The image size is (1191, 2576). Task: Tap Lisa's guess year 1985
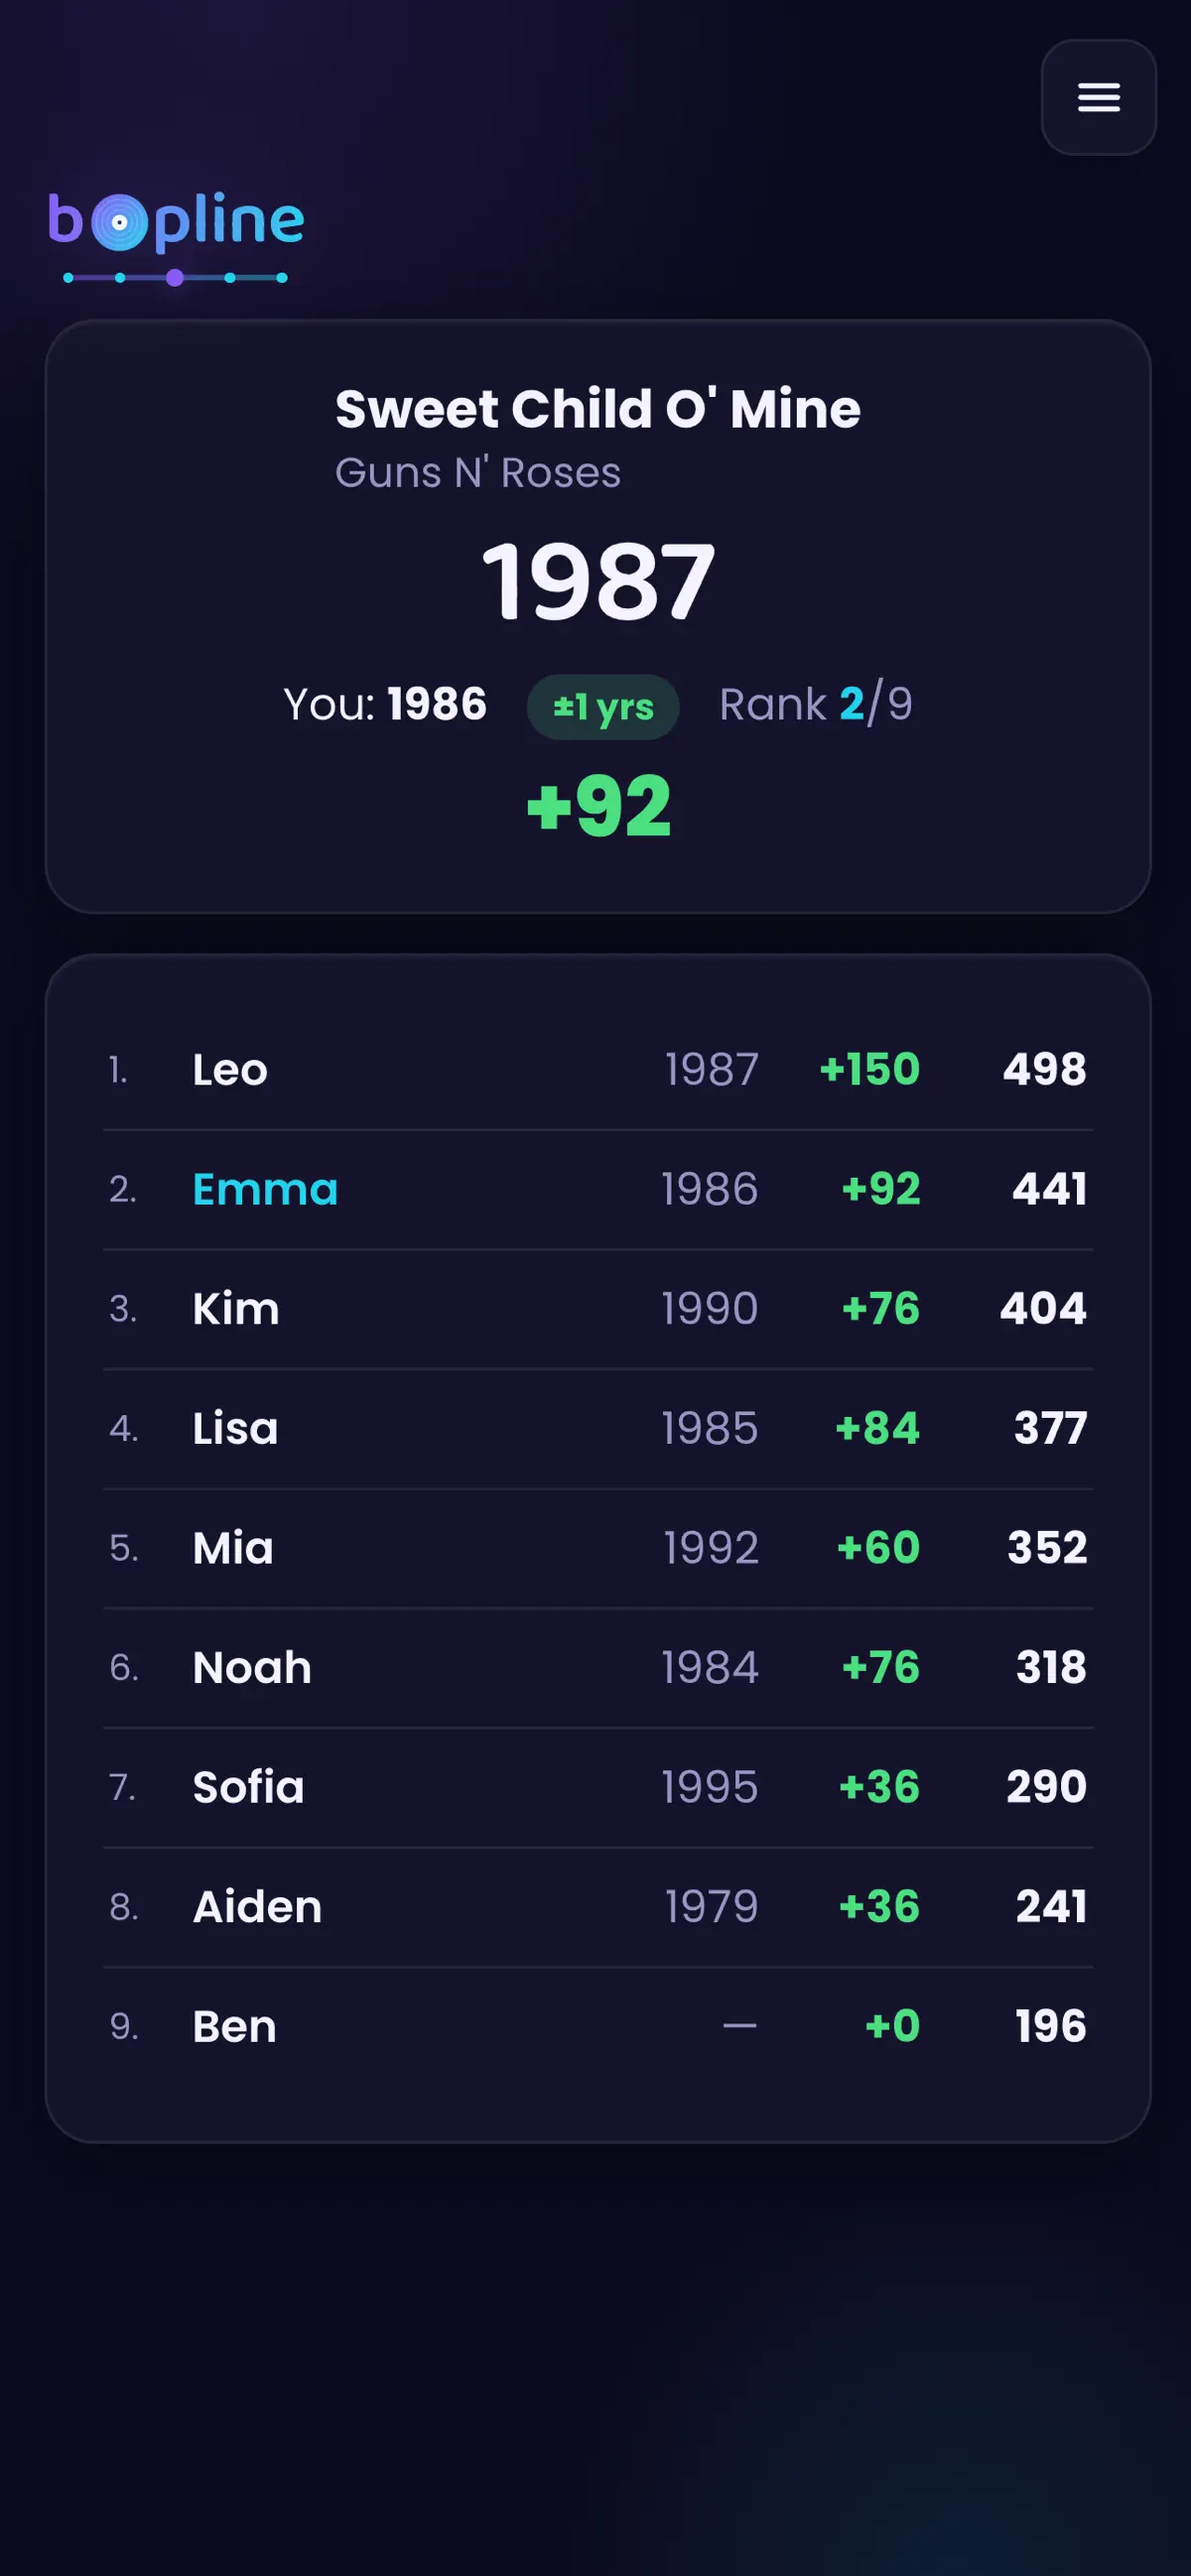(710, 1428)
